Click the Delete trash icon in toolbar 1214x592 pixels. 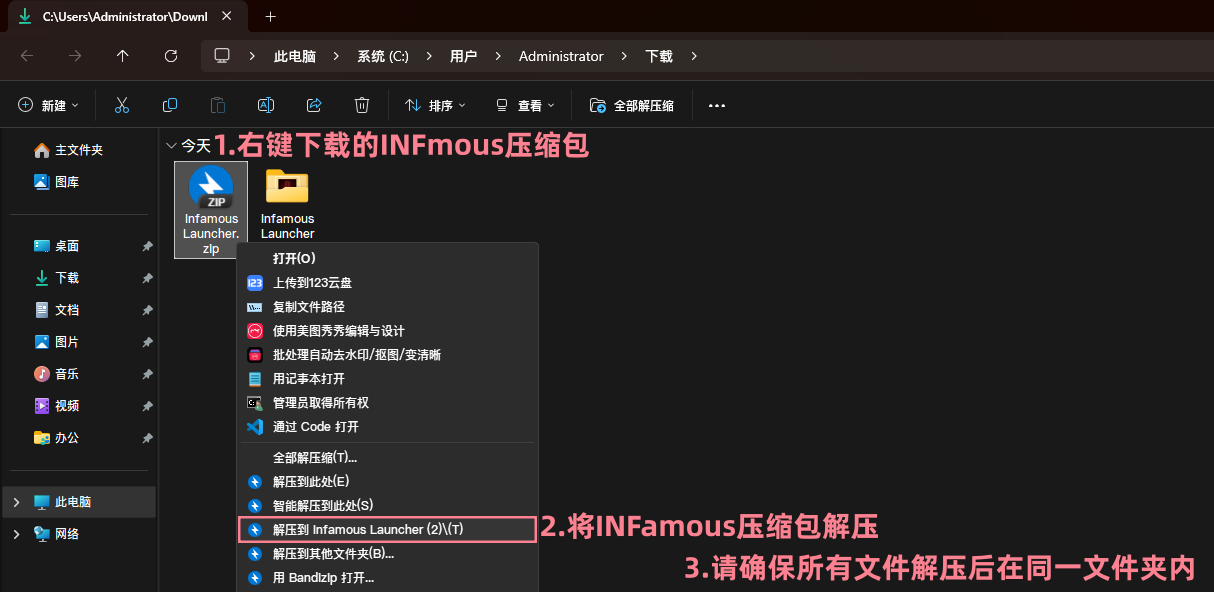362,105
